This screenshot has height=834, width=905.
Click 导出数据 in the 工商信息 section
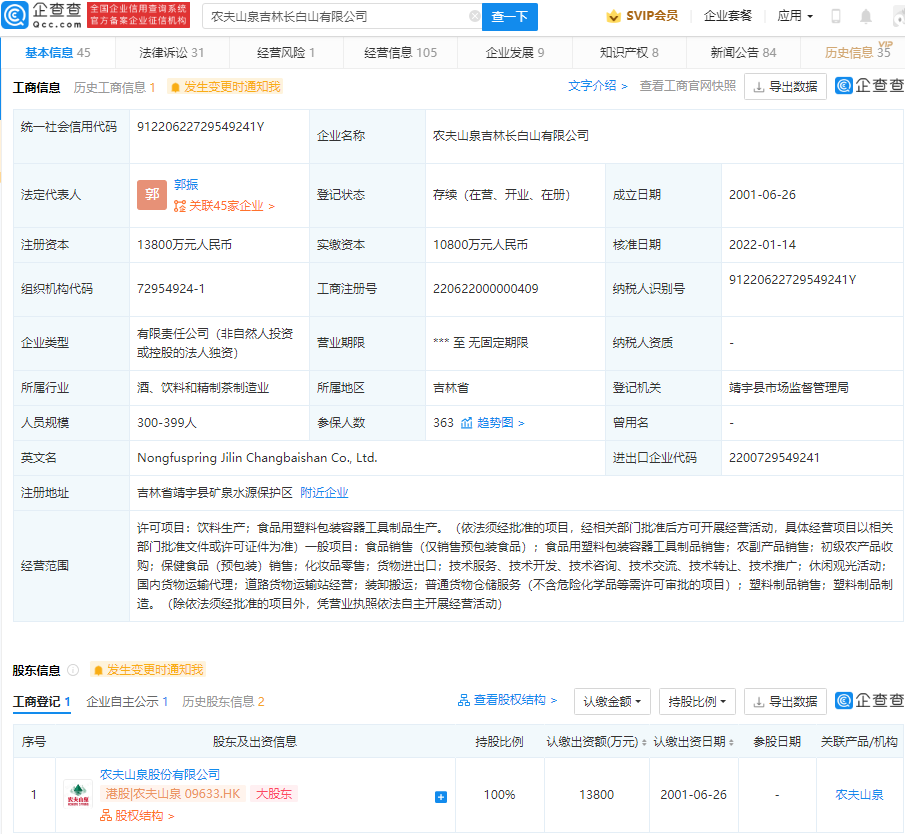(x=786, y=87)
